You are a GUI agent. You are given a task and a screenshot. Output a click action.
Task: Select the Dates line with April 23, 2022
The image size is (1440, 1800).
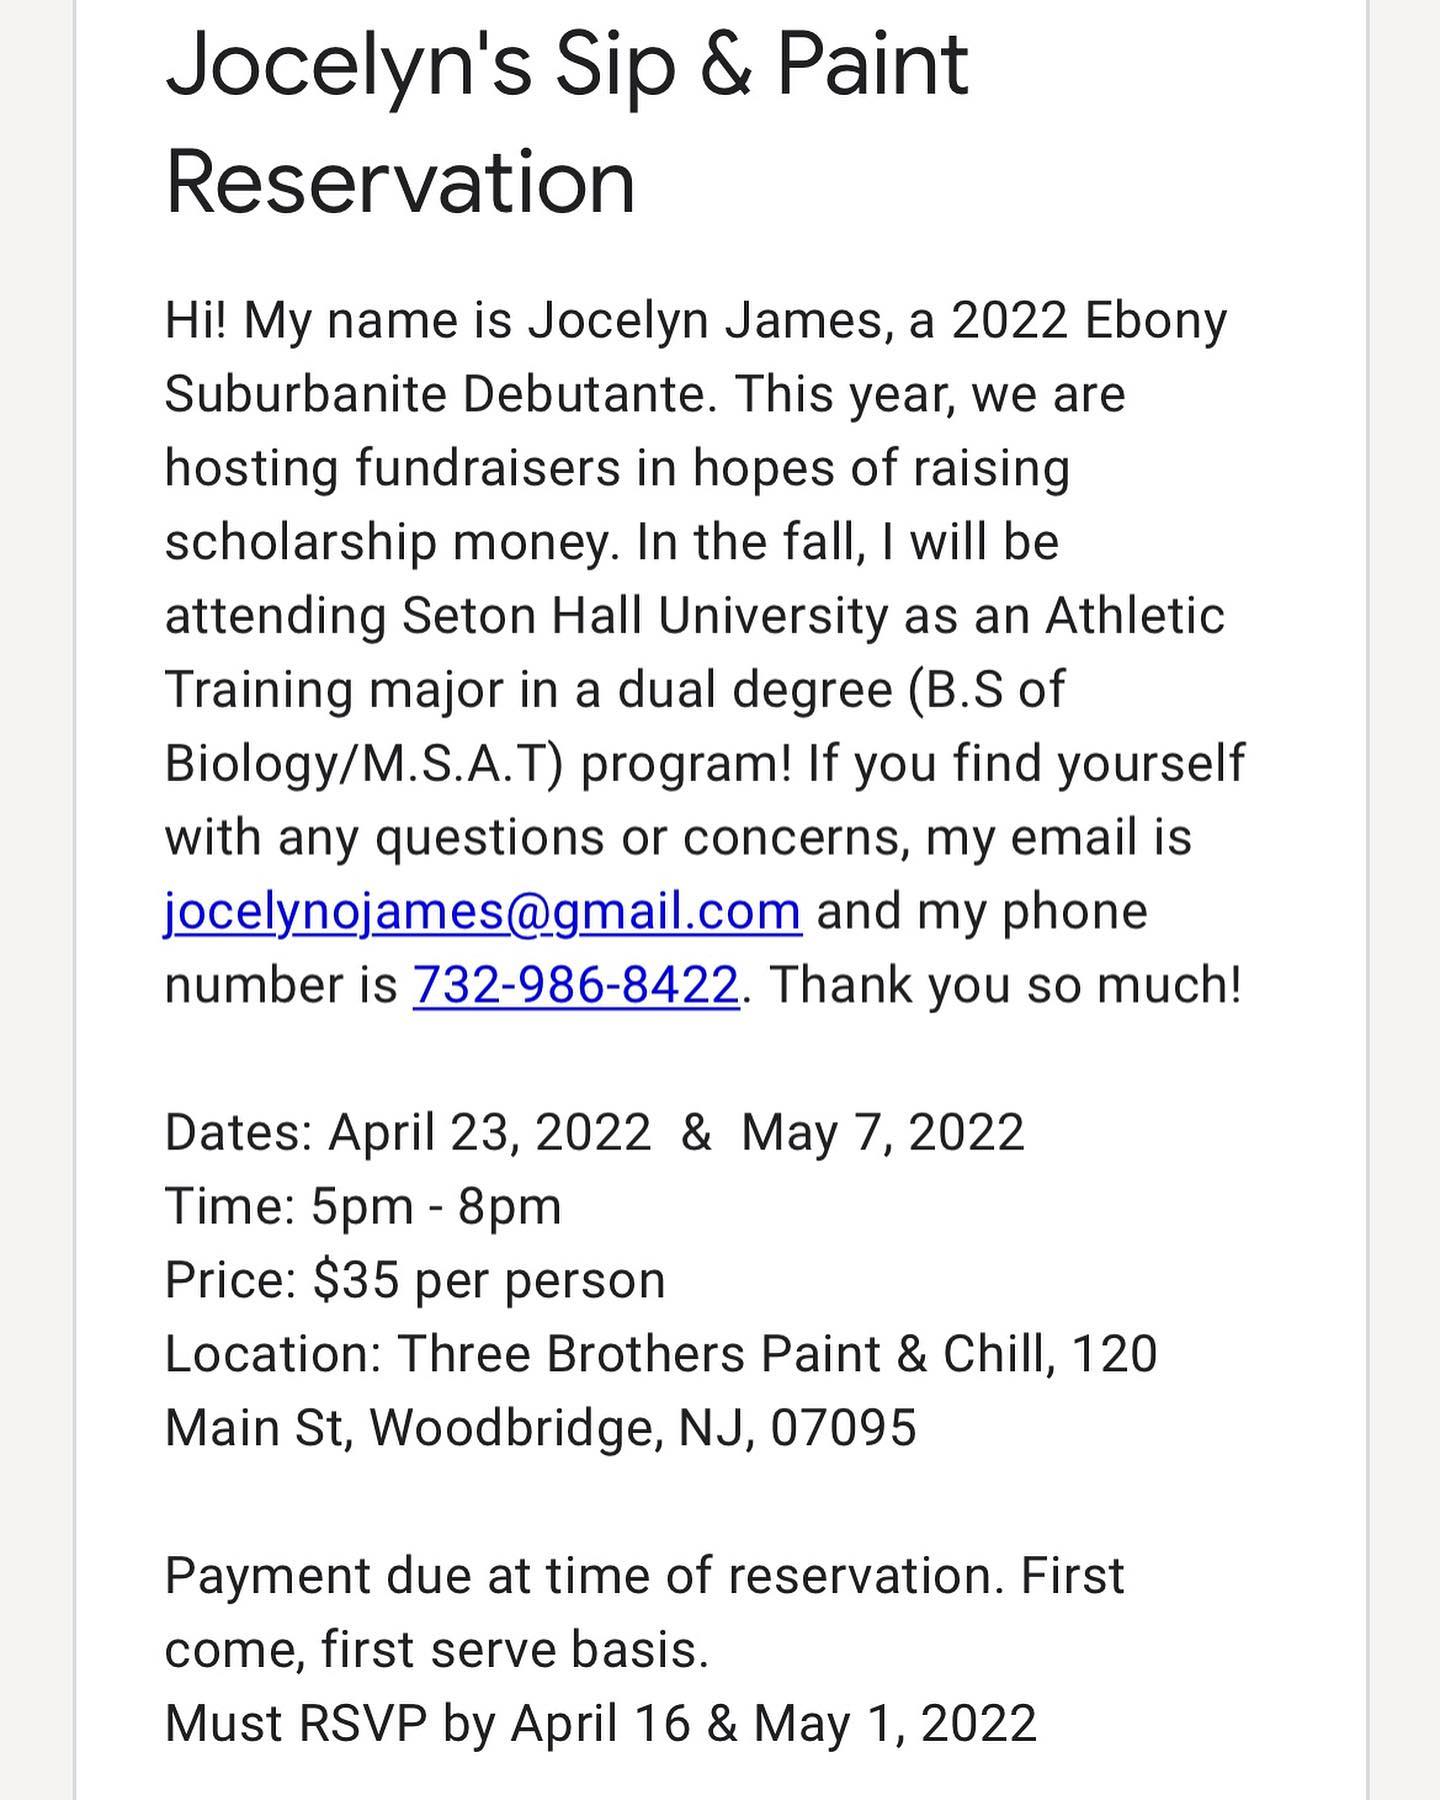(x=594, y=1133)
